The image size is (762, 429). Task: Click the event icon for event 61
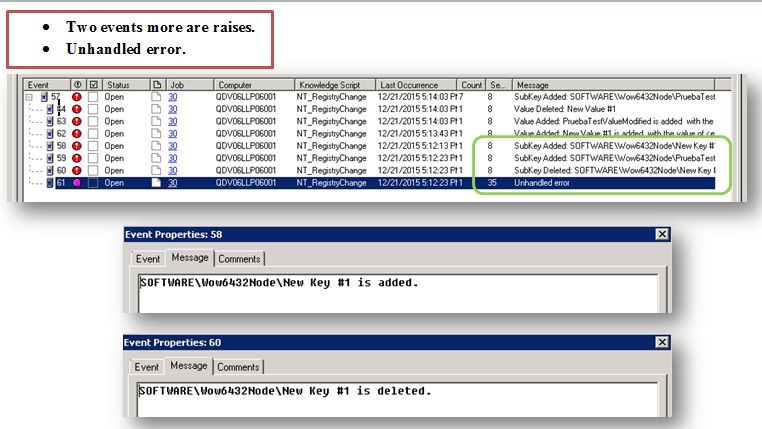coord(50,183)
